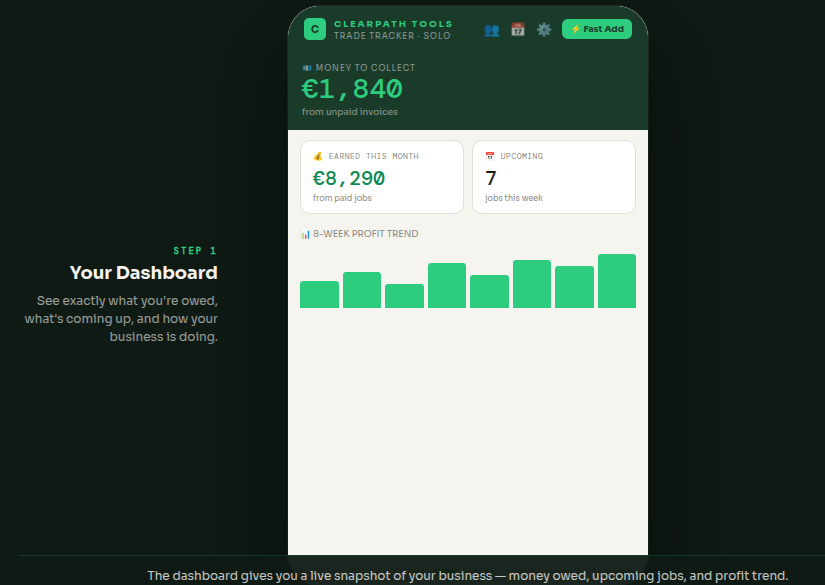Click the 'Your Dashboard' heading

pos(144,273)
